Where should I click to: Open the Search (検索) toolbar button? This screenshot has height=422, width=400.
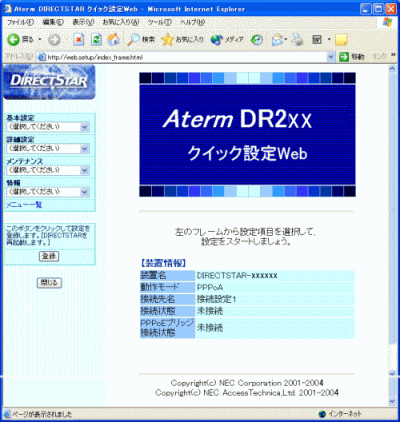[141, 40]
